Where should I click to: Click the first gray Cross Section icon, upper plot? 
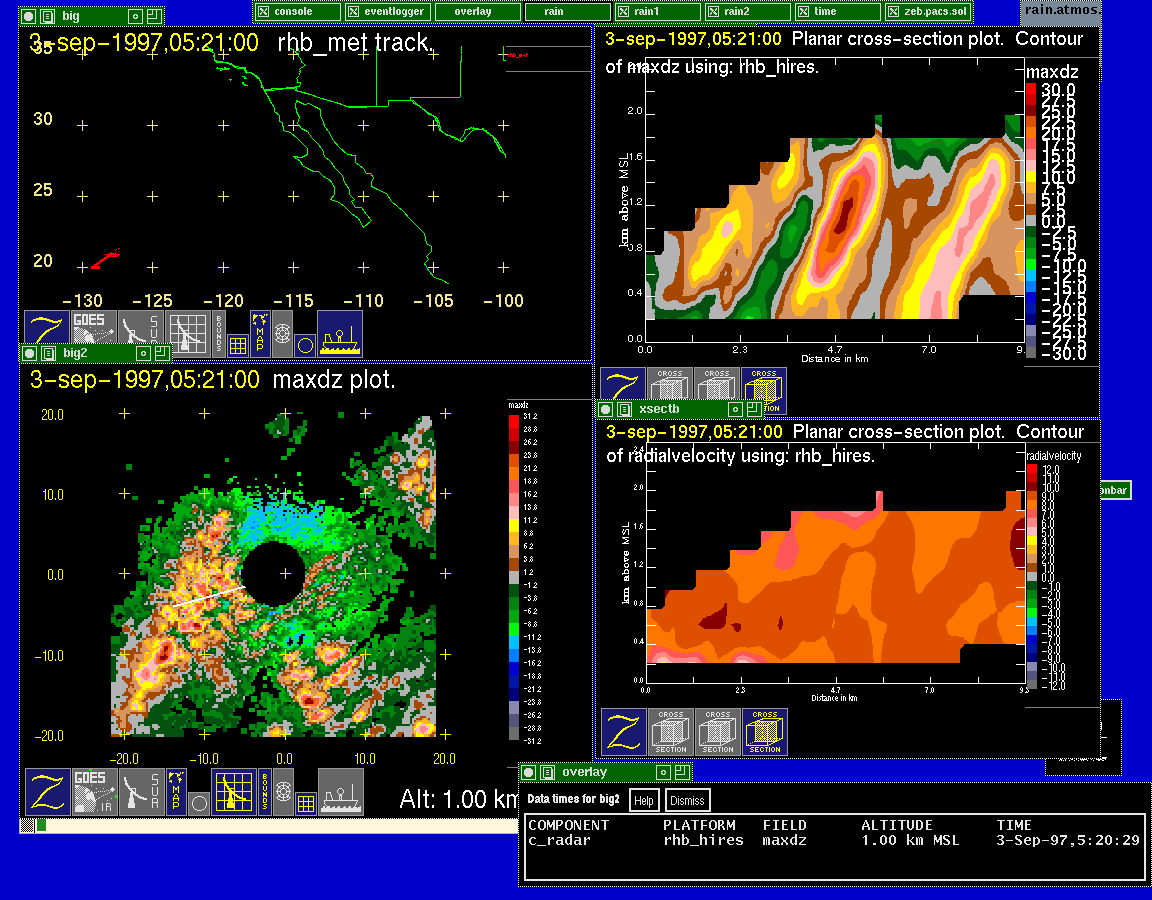coord(671,390)
